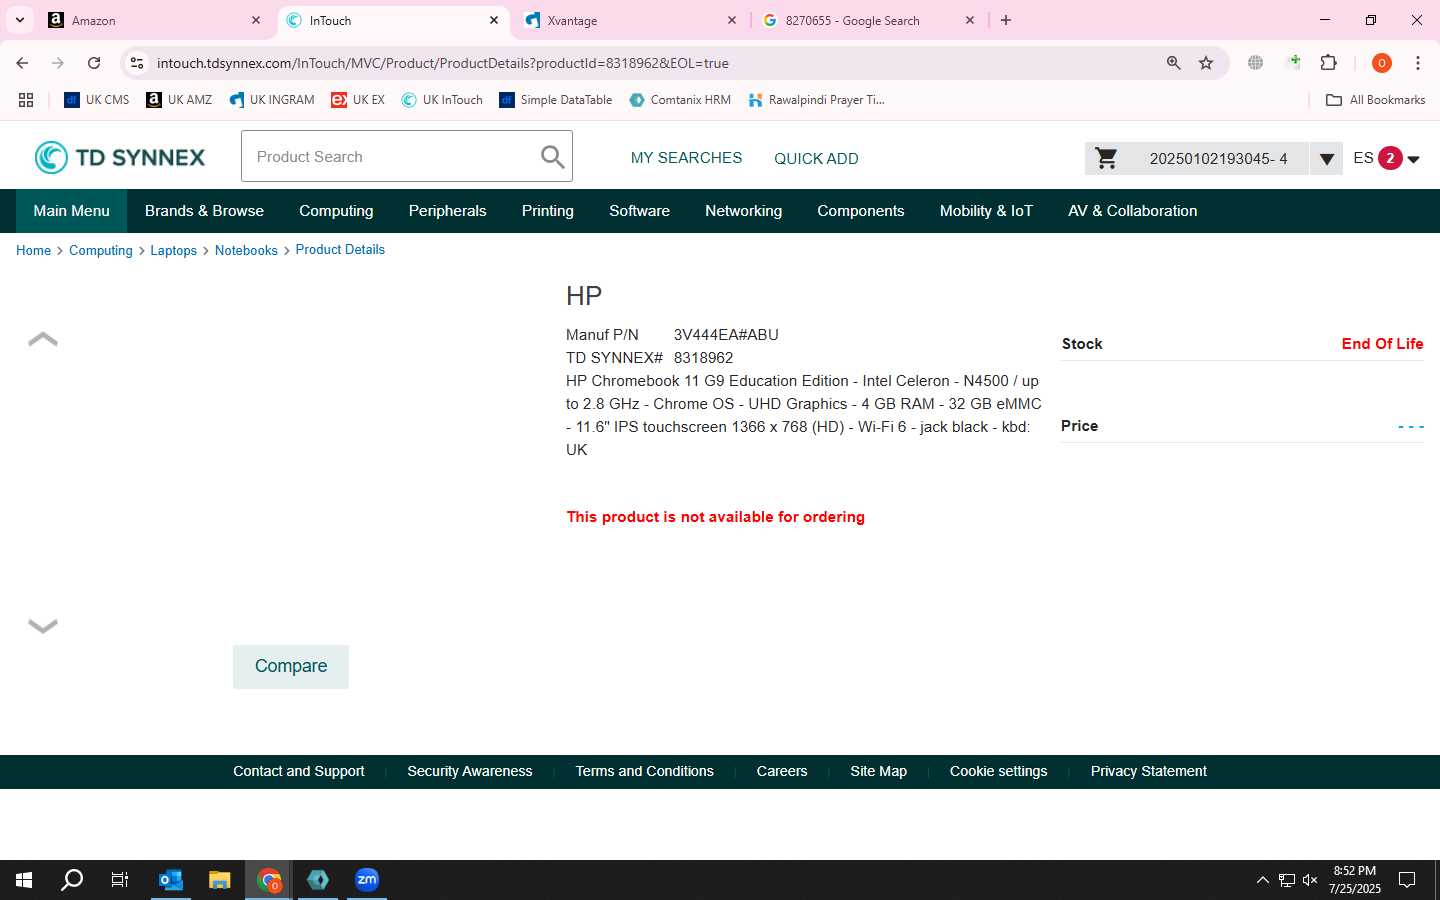Open AV & Collaboration menu
Viewport: 1440px width, 900px height.
pyautogui.click(x=1132, y=211)
